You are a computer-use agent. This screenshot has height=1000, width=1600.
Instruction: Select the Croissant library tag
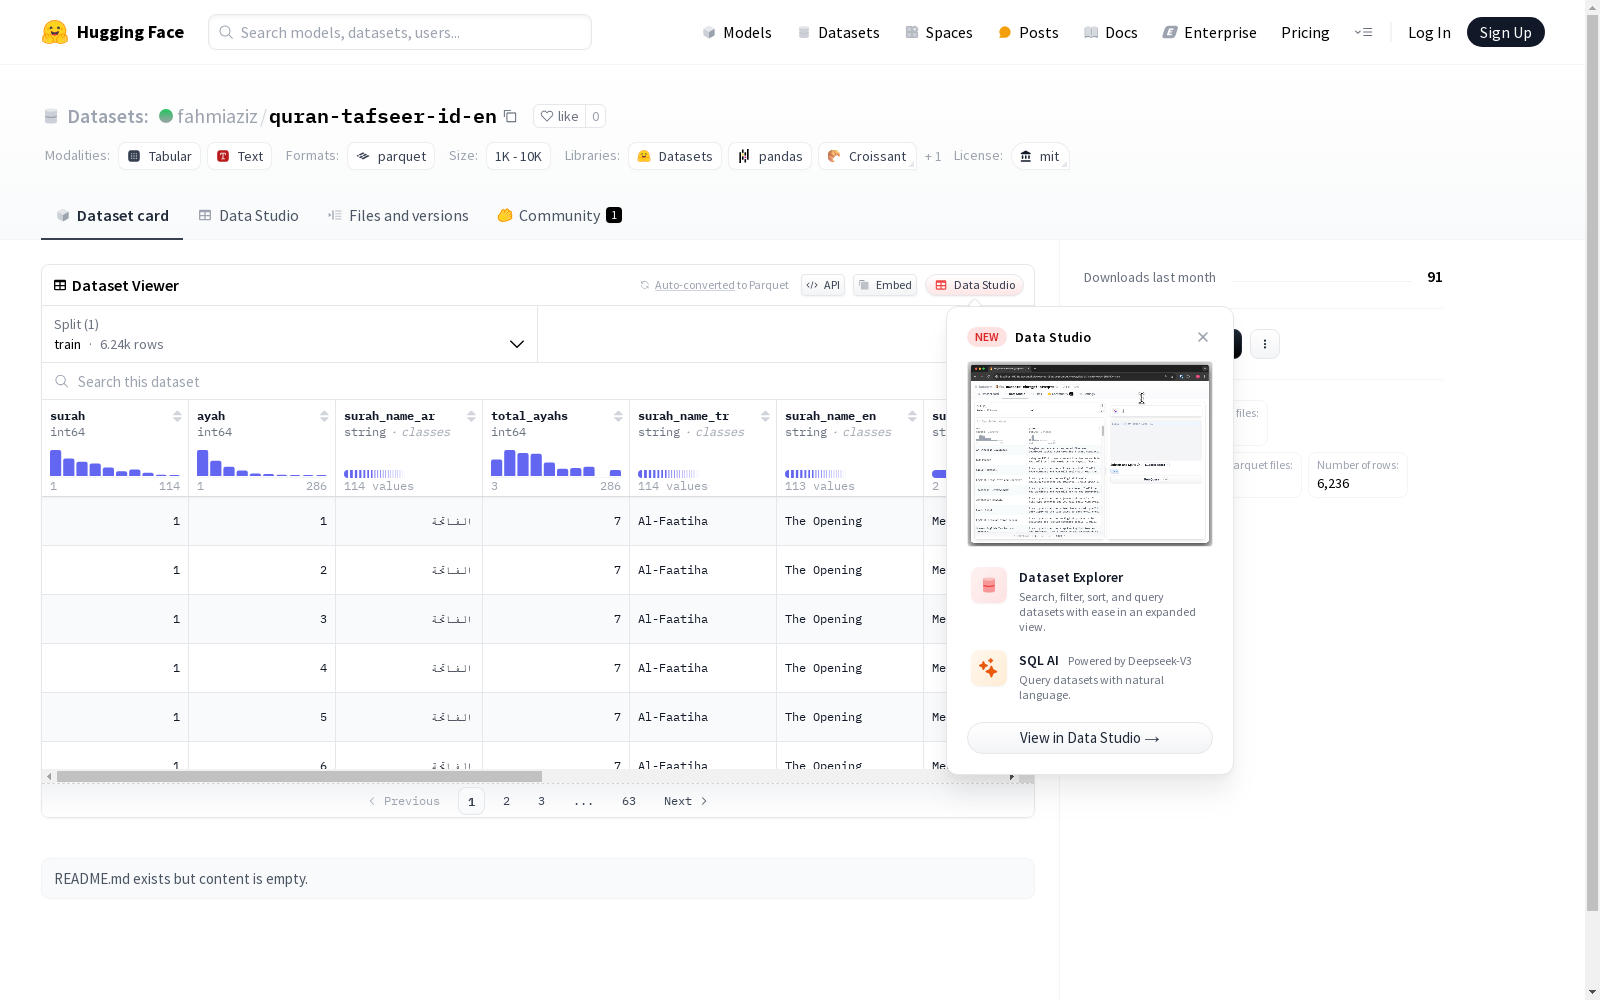click(867, 156)
